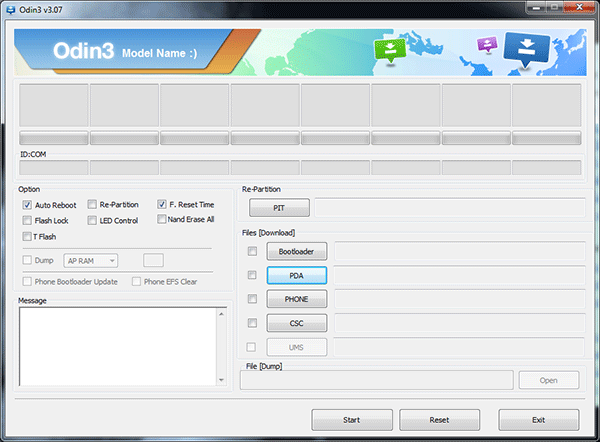Click the large blue download bubble icon
Screen dimensions: 600x442
[527, 50]
